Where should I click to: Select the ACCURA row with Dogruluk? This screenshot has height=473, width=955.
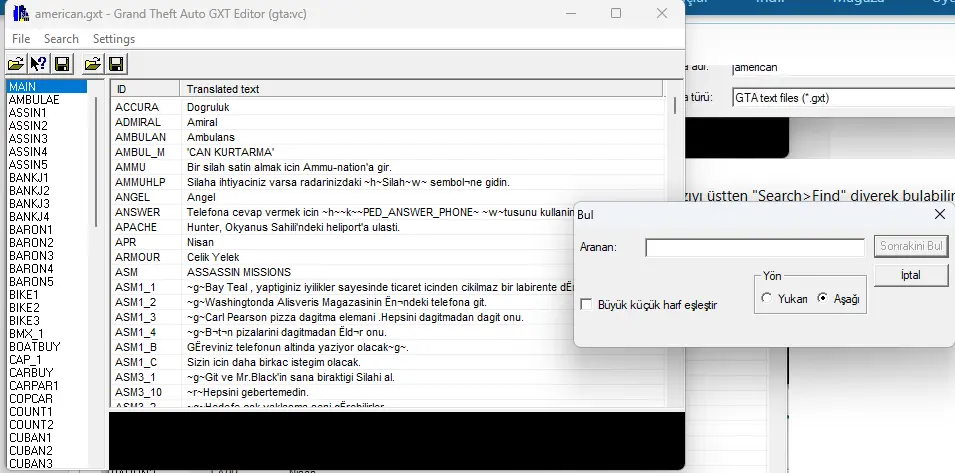[x=389, y=107]
